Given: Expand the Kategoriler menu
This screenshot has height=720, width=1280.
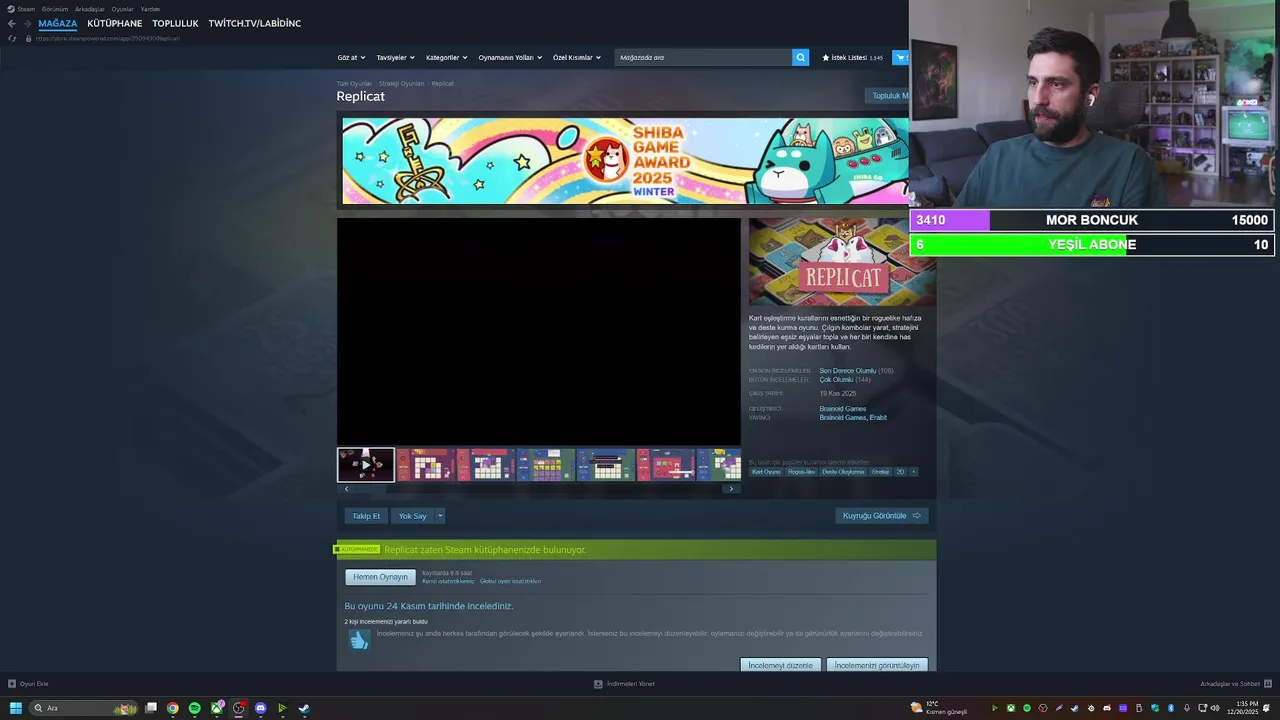Looking at the screenshot, I should [x=446, y=57].
